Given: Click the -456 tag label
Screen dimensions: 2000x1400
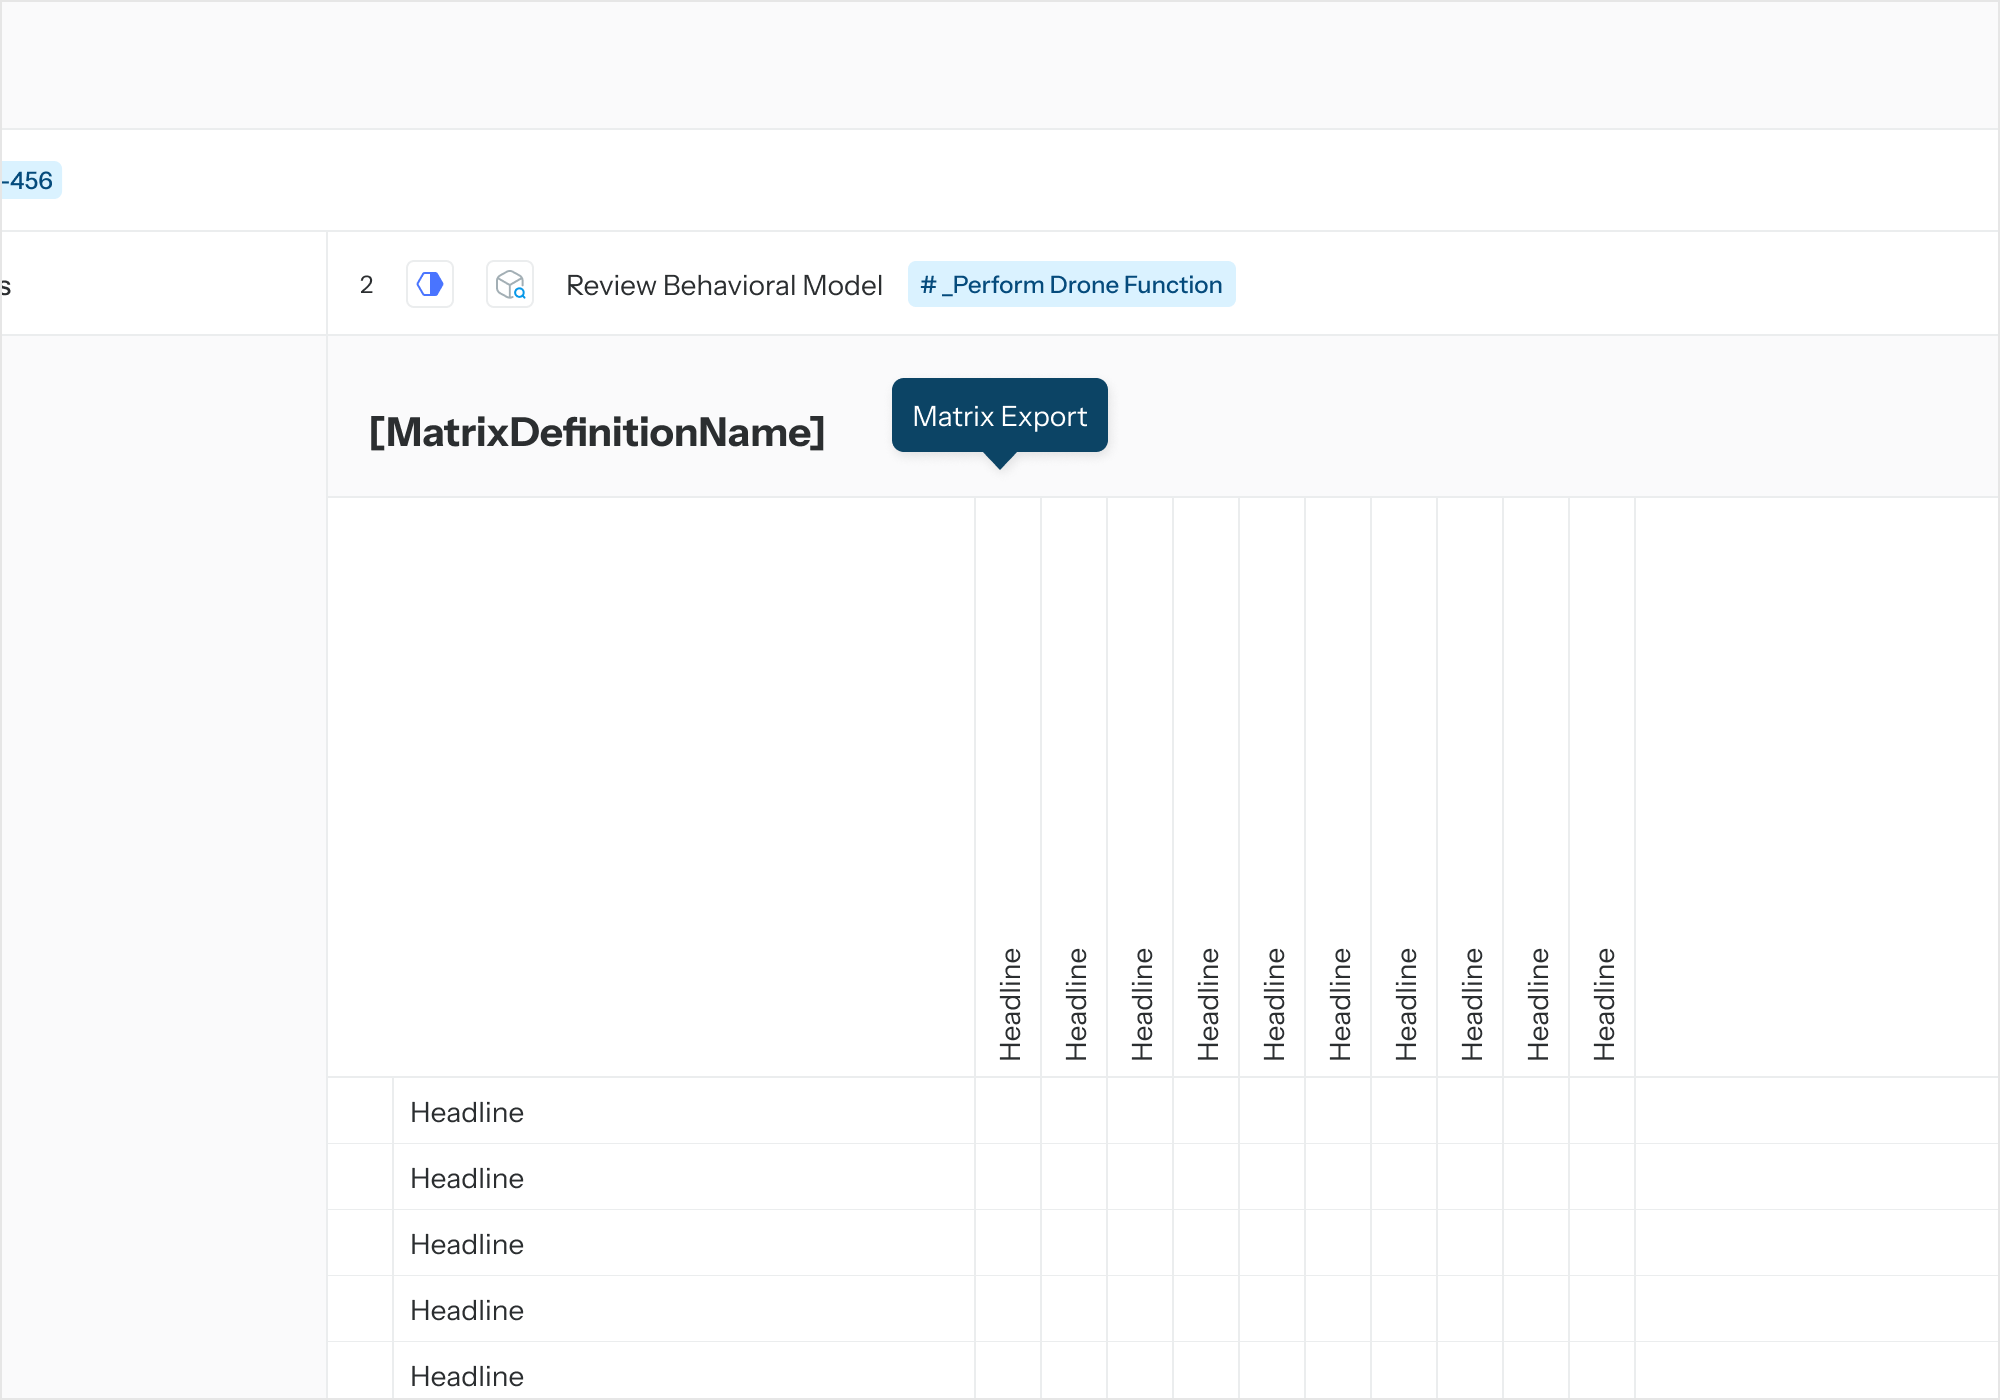Looking at the screenshot, I should [x=30, y=181].
